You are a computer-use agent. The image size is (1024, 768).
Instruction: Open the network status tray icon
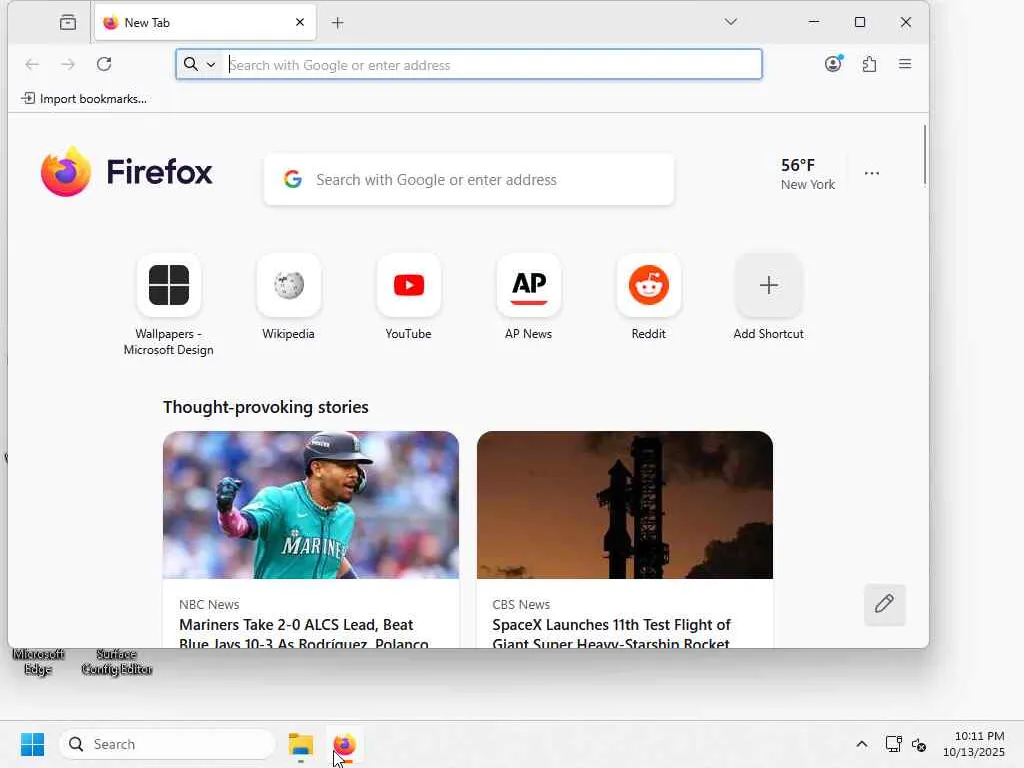tap(893, 744)
